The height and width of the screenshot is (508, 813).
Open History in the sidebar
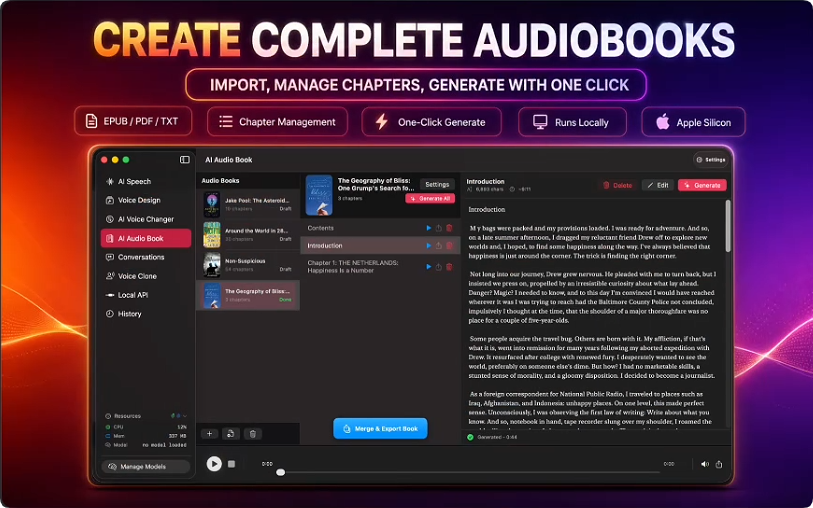tap(146, 314)
